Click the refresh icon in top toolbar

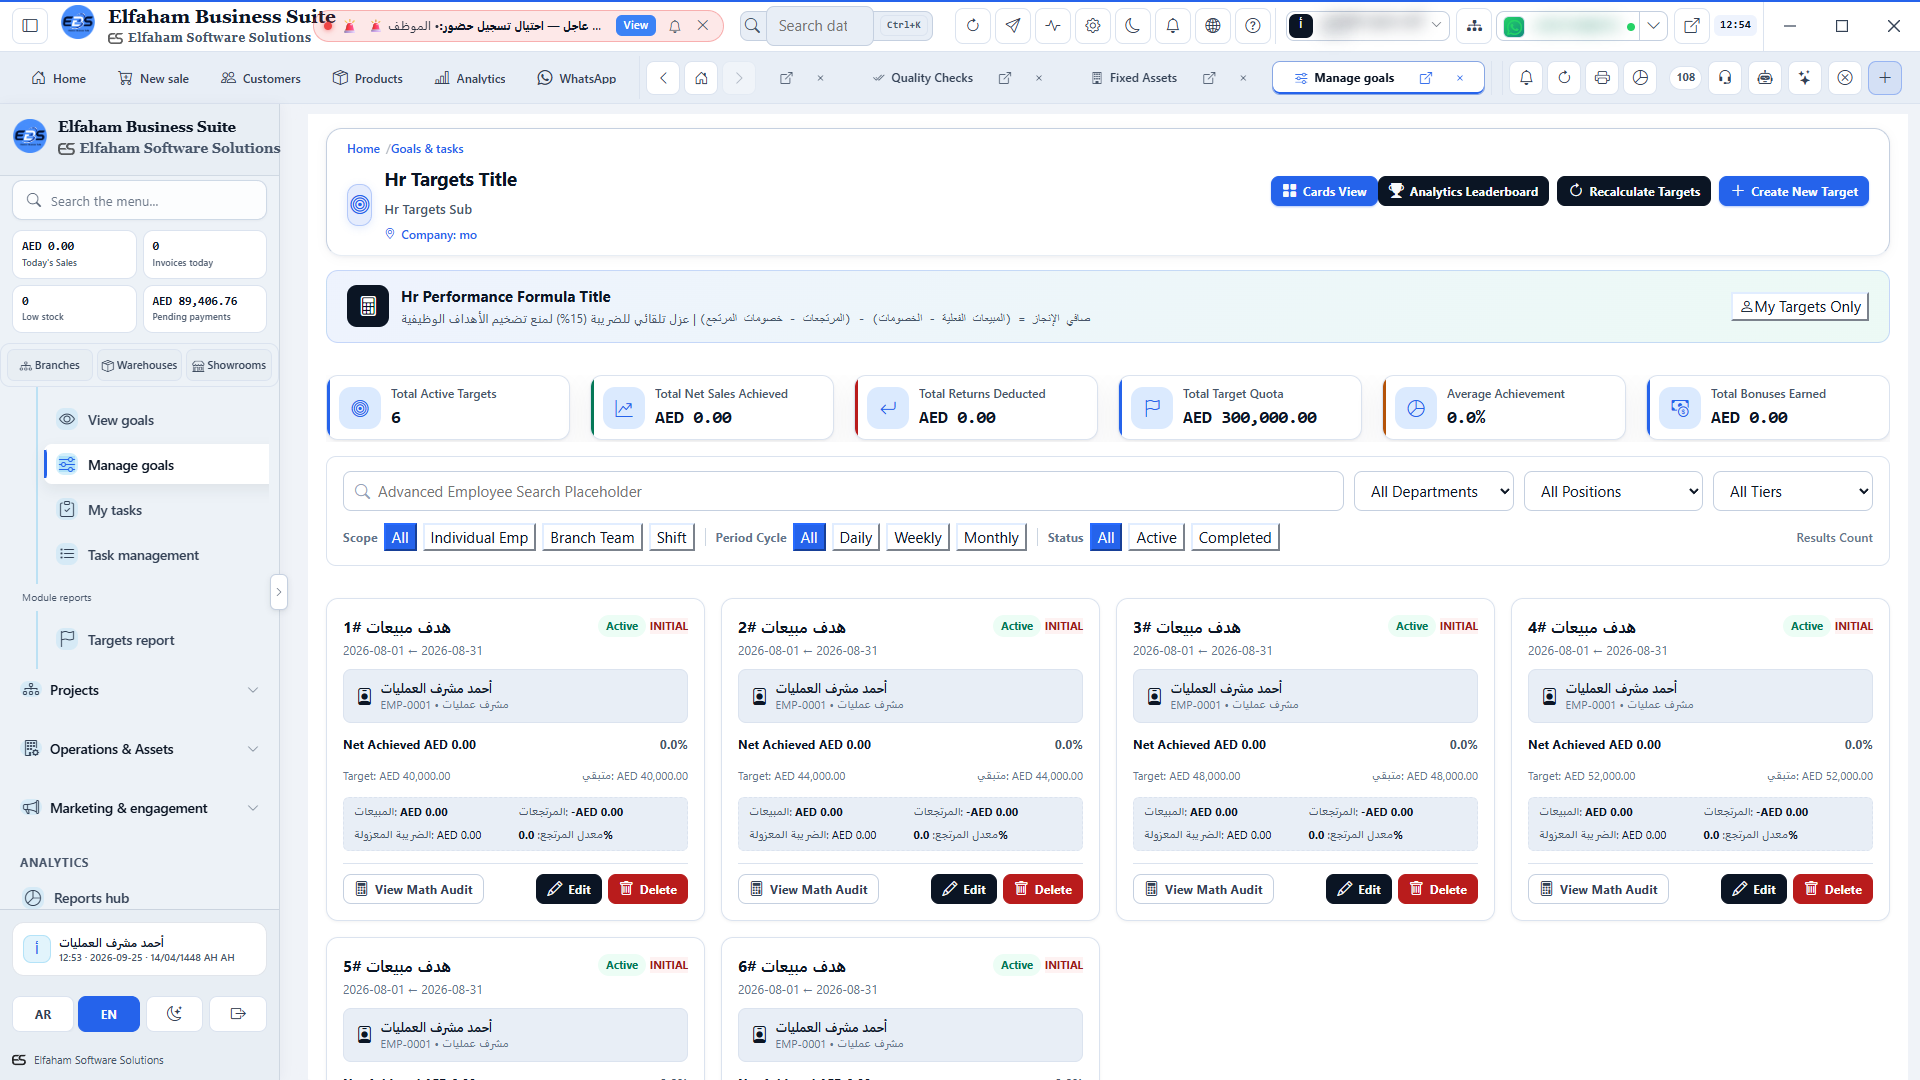973,26
